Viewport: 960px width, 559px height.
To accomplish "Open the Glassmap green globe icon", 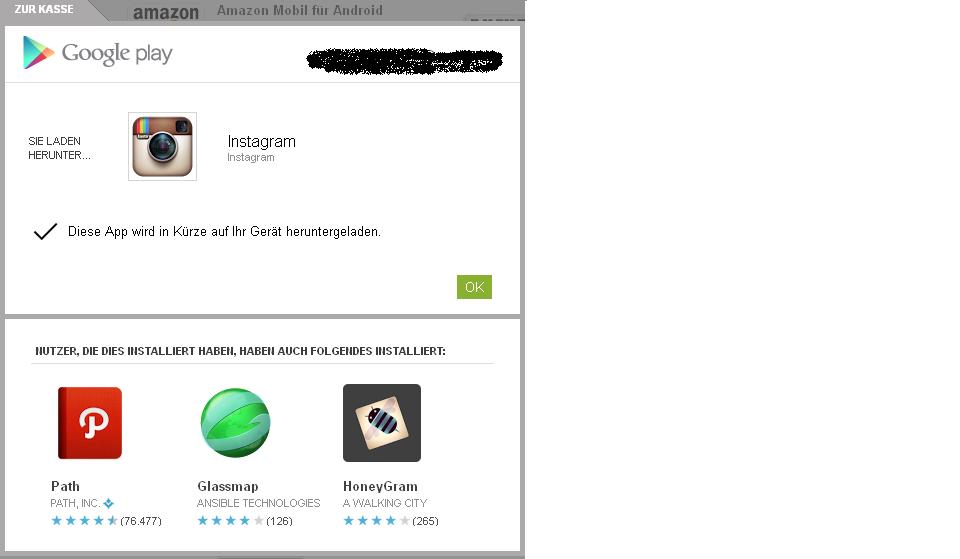I will [236, 423].
